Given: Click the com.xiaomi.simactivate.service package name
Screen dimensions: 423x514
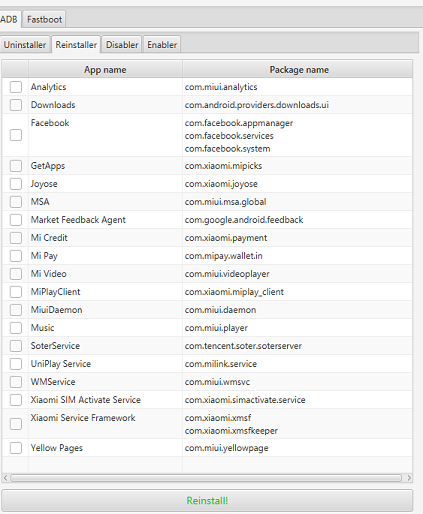Looking at the screenshot, I should click(x=245, y=400).
